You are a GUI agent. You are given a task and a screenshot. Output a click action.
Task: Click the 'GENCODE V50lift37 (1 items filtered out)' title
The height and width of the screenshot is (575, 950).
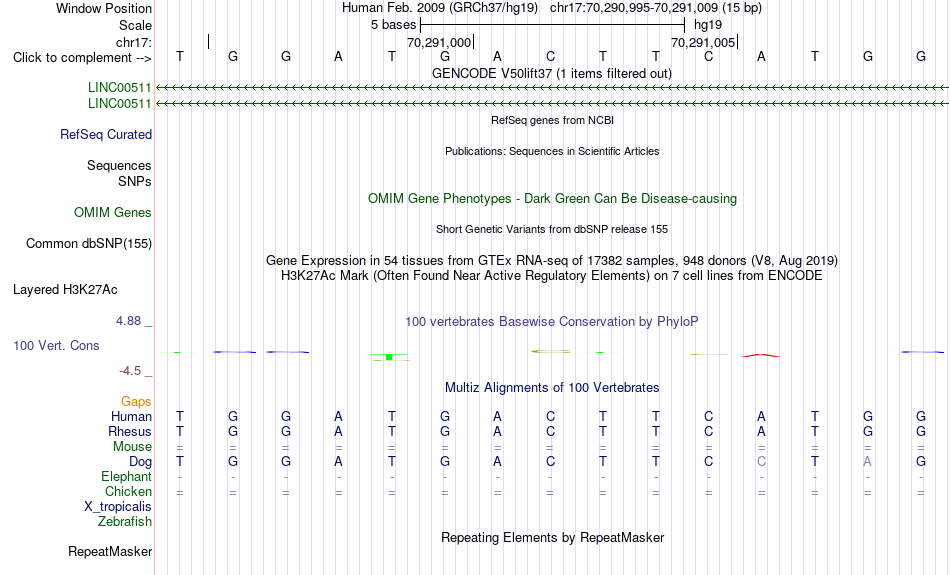[552, 73]
